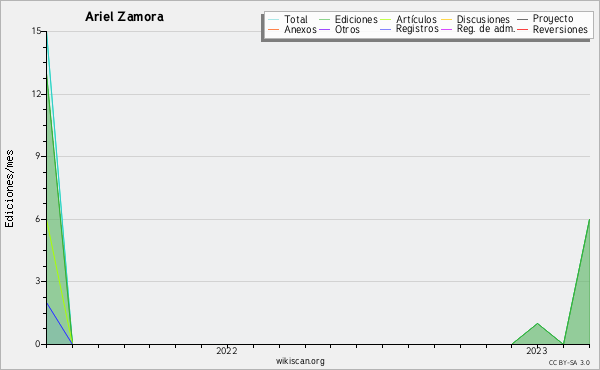
Task: Click the 2023 x-axis label
Action: (536, 350)
